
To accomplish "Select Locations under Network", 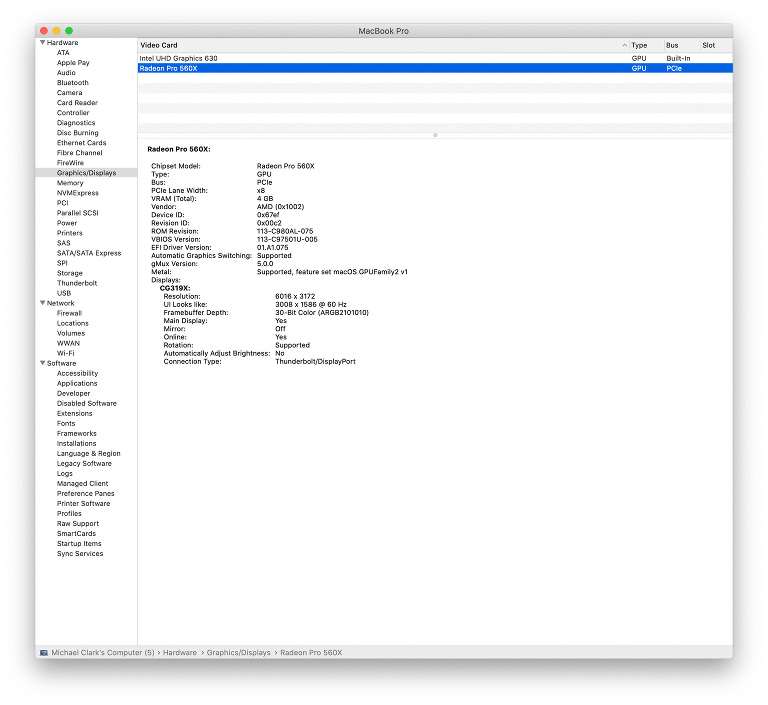I will point(72,323).
